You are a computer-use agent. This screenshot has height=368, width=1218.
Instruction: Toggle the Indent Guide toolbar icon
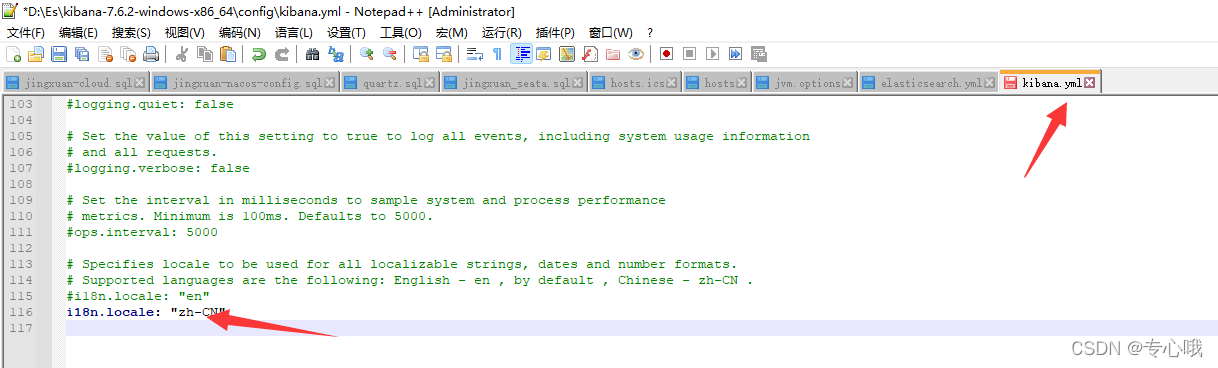(521, 54)
